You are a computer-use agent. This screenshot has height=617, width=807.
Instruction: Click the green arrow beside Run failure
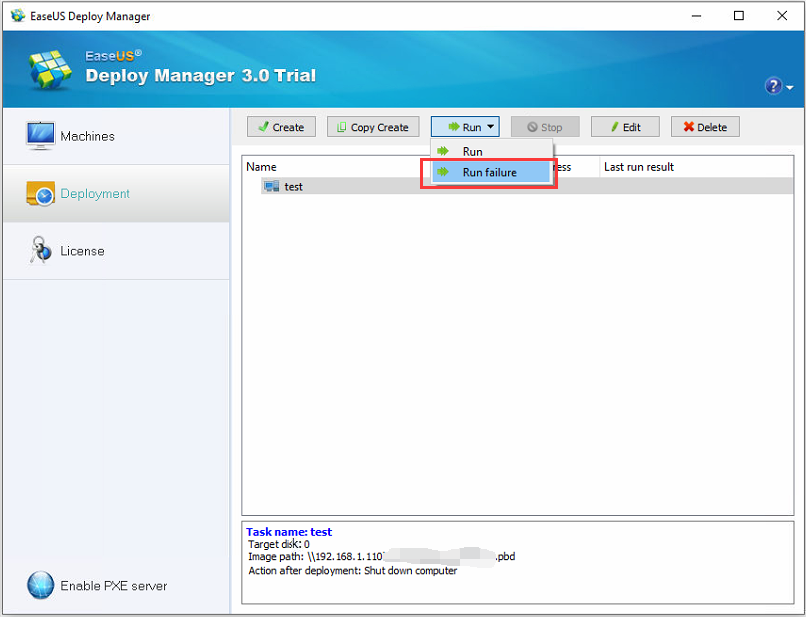click(443, 172)
